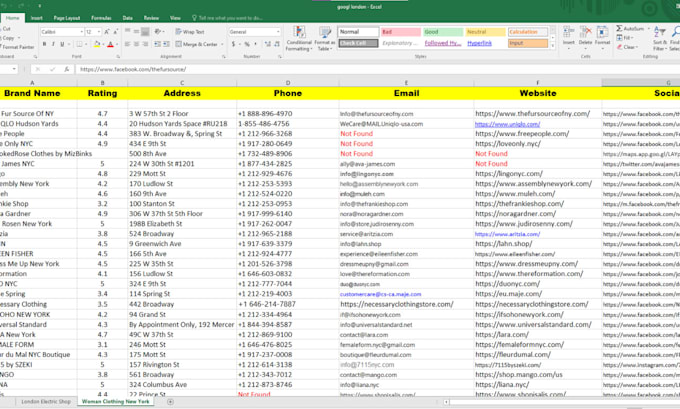Open Sort & Filter
The width and height of the screenshot is (680, 409).
(x=659, y=38)
